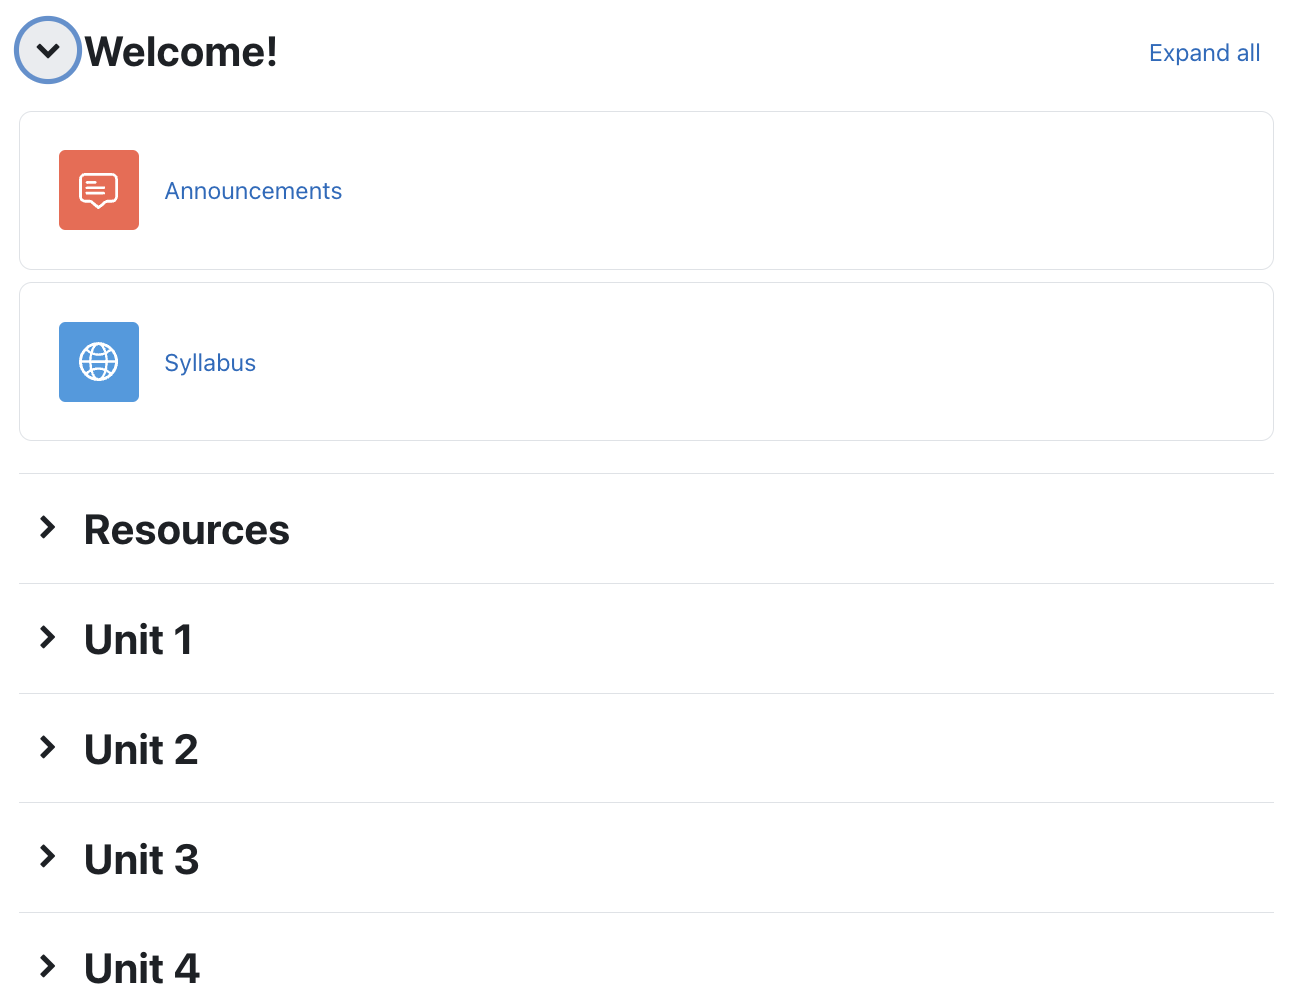Click the globe symbol on the blue tile
The image size is (1296, 1008).
(99, 362)
